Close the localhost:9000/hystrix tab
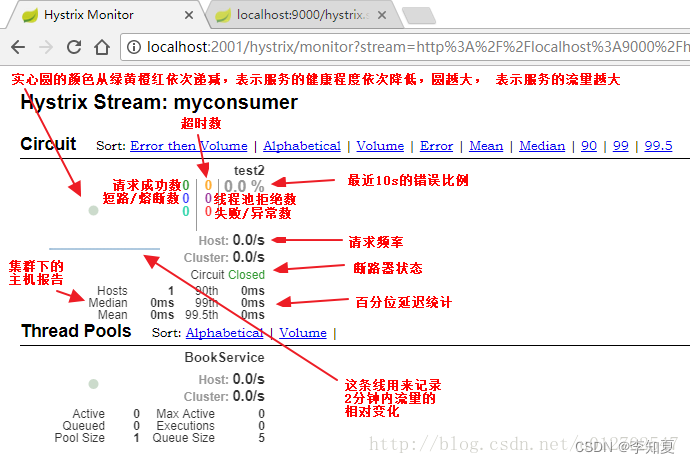This screenshot has height=464, width=690. 382,15
